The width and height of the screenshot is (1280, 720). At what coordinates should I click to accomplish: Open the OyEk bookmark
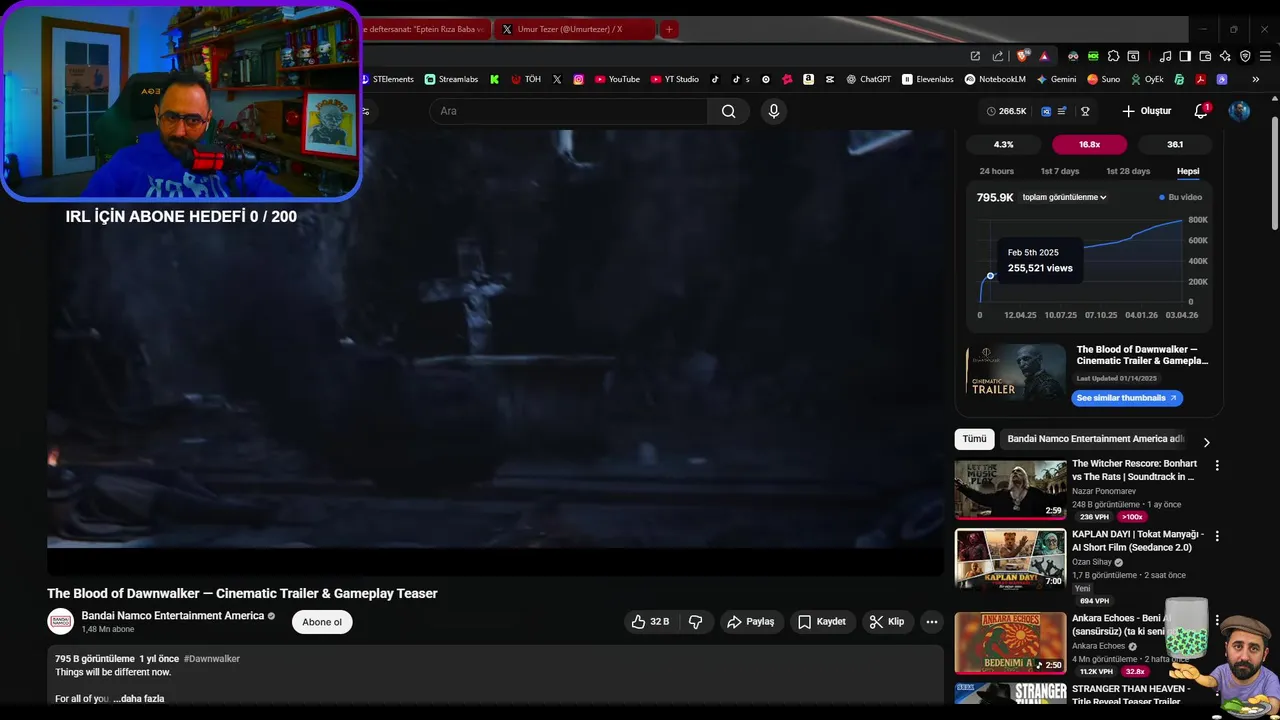[1148, 79]
